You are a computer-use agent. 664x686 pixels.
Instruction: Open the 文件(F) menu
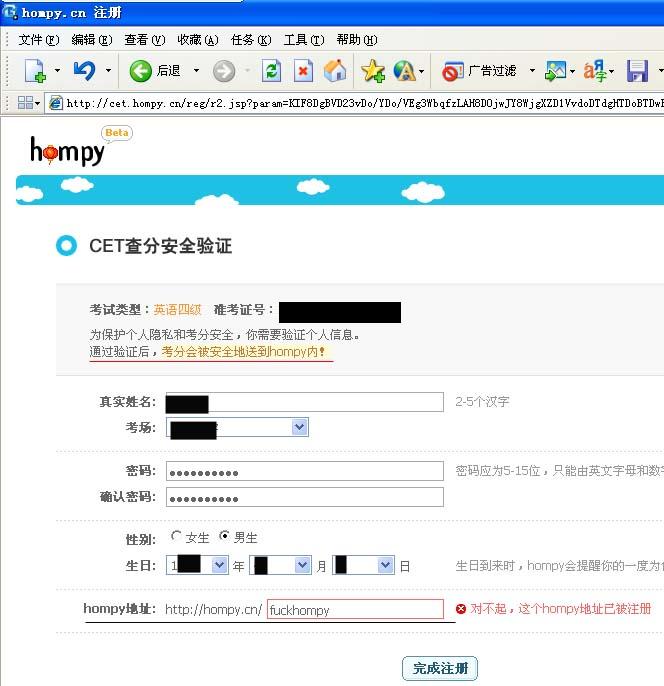coord(38,40)
